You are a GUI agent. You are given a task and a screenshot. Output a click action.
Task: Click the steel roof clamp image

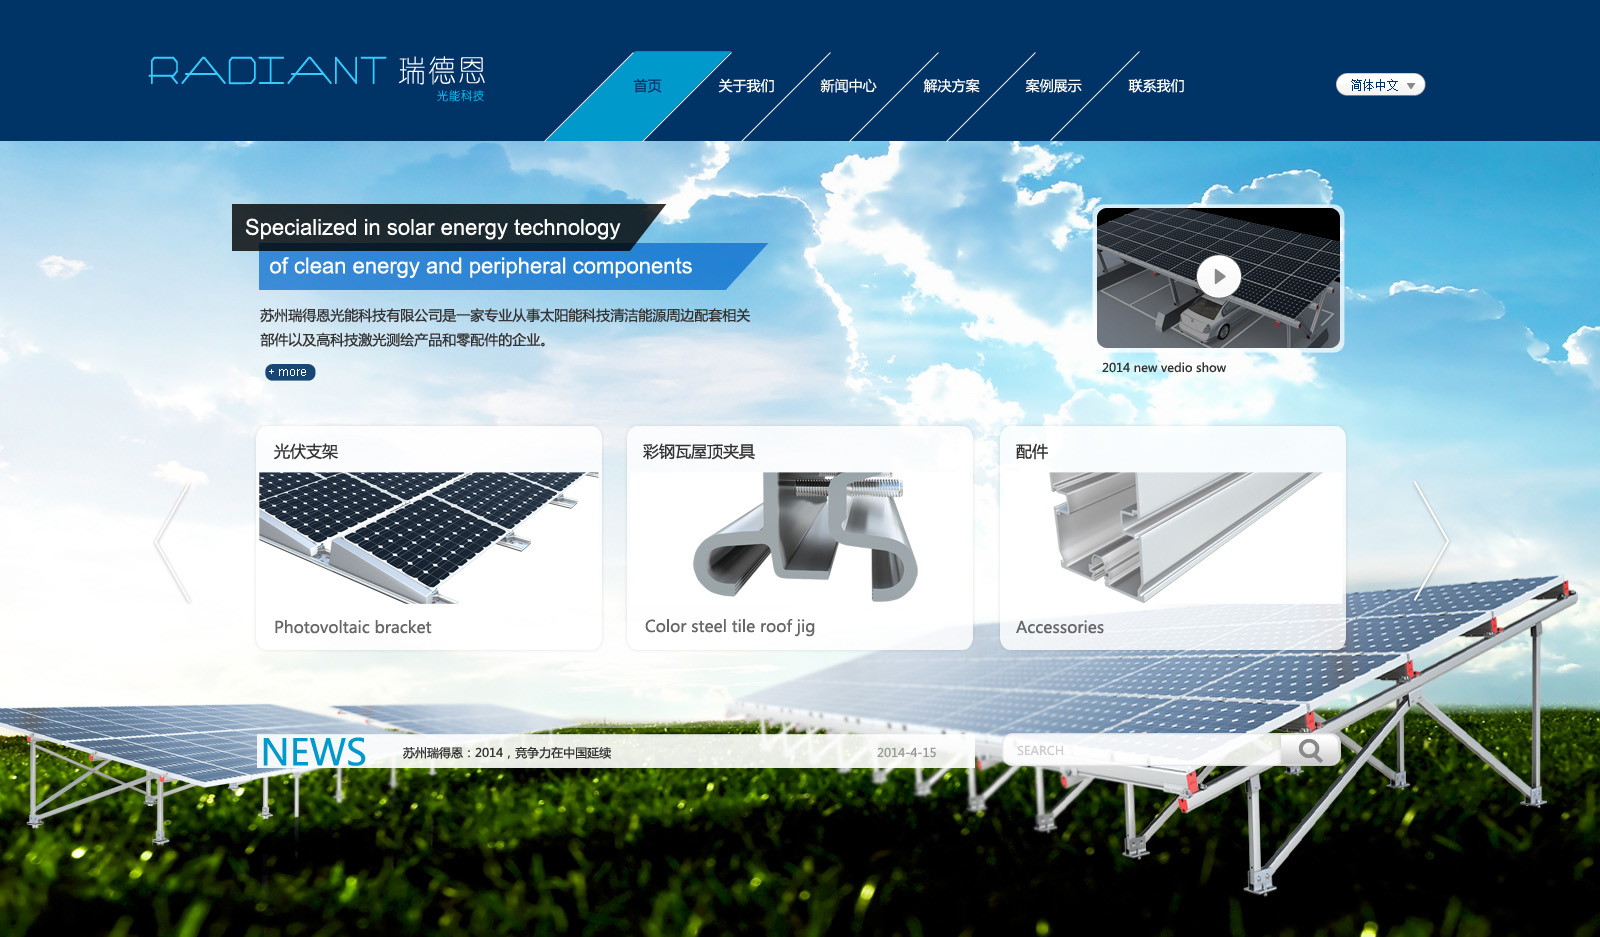(805, 537)
